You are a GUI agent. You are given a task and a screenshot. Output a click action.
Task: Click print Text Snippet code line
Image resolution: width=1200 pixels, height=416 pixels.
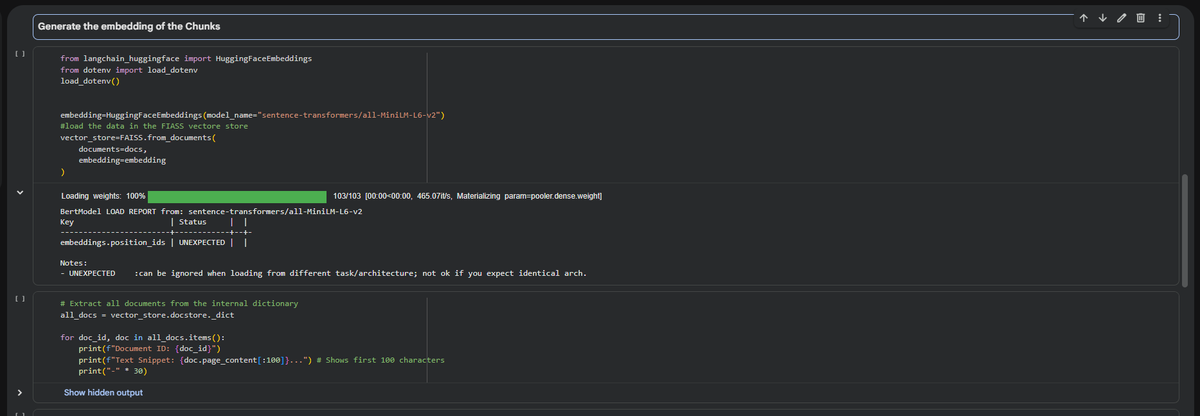click(x=261, y=359)
